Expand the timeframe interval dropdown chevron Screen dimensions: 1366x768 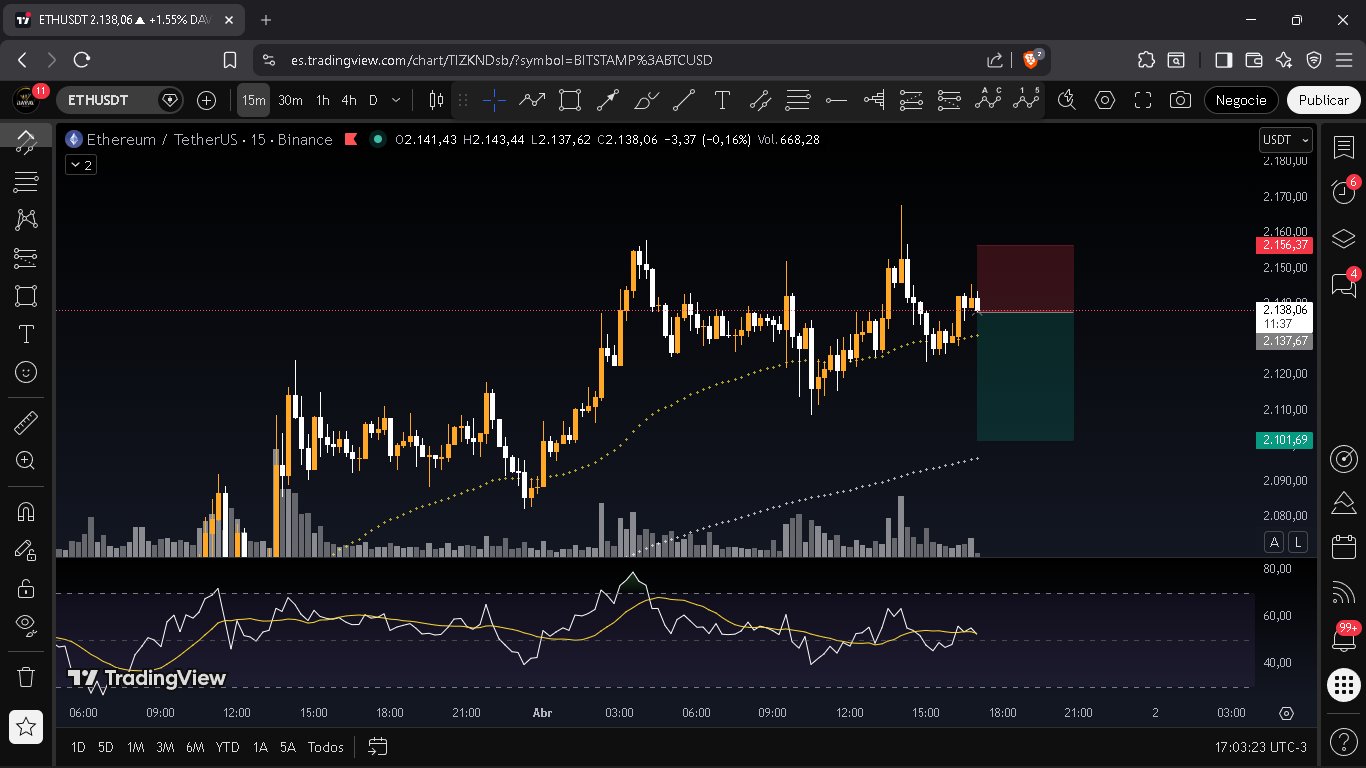coord(397,100)
